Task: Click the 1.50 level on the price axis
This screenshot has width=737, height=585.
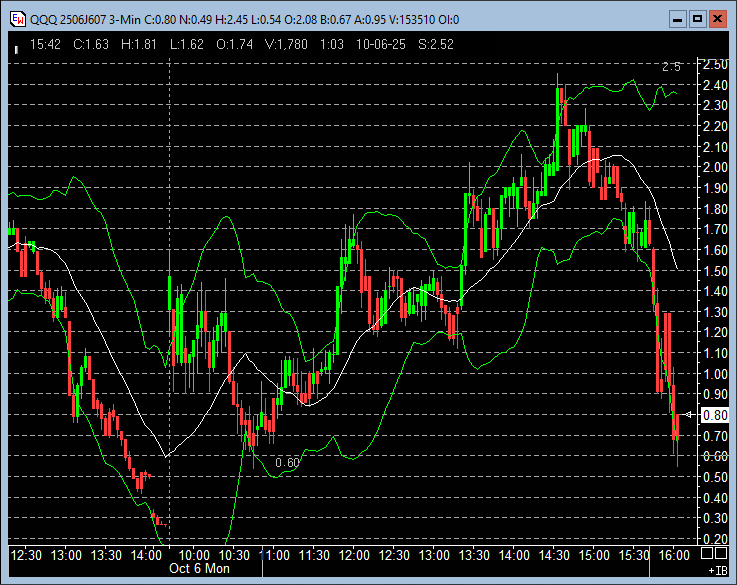Action: (715, 271)
